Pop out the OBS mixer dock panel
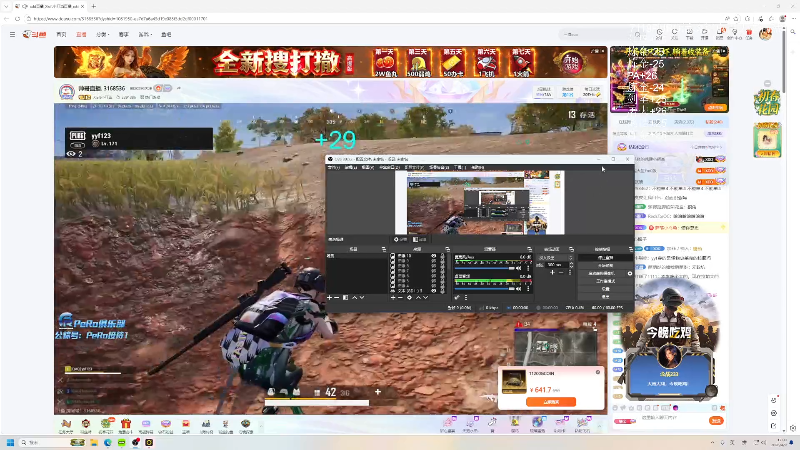The height and width of the screenshot is (450, 800). click(529, 249)
